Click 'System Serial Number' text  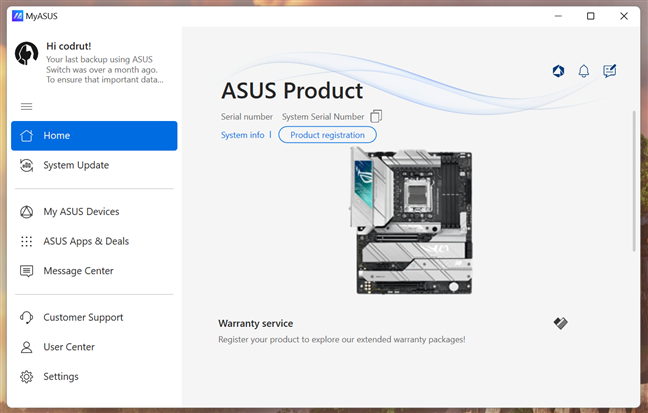point(323,117)
